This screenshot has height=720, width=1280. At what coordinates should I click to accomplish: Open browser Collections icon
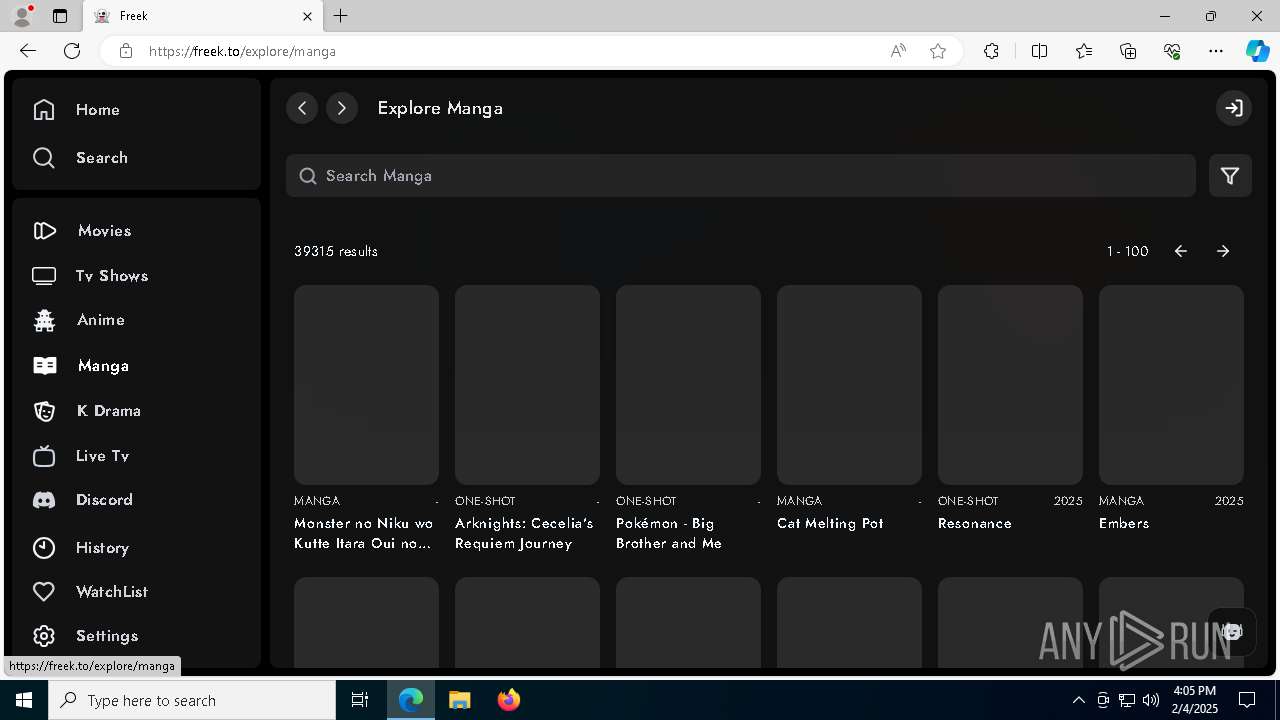tap(1128, 51)
